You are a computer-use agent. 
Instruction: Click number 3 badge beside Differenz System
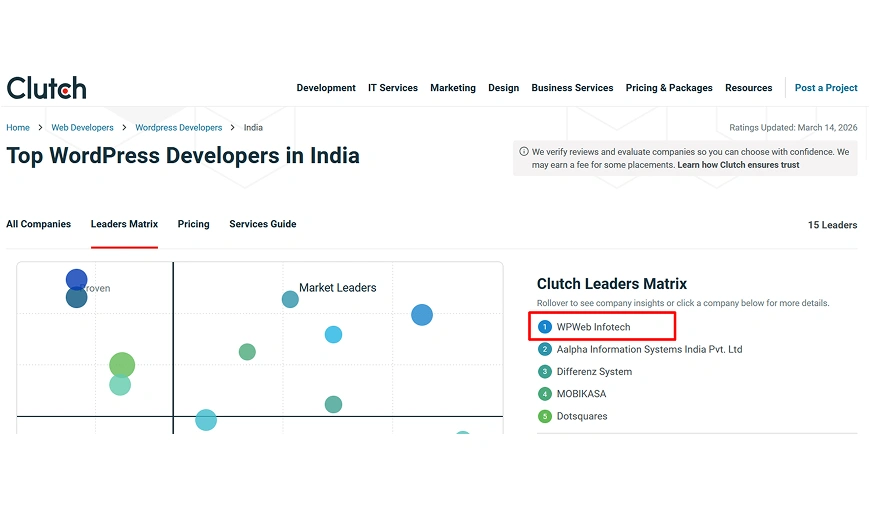pyautogui.click(x=545, y=372)
